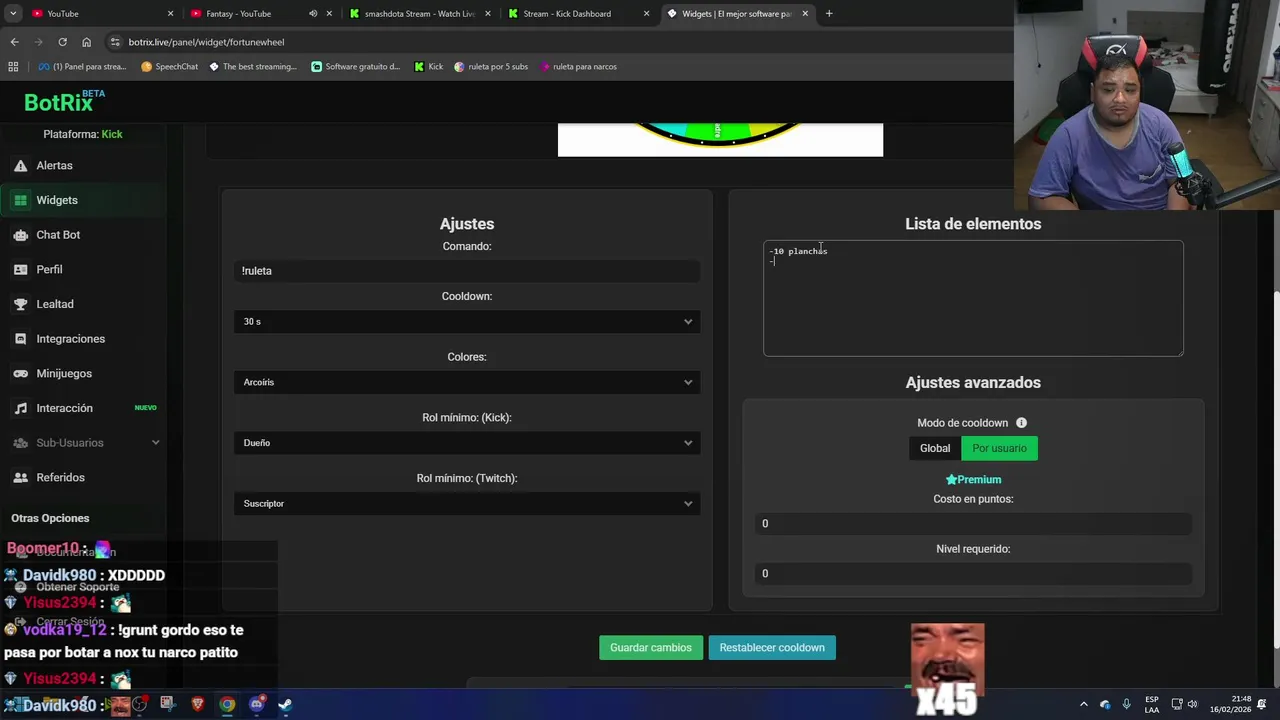Click the Referidos people icon
1280x720 pixels.
20,477
